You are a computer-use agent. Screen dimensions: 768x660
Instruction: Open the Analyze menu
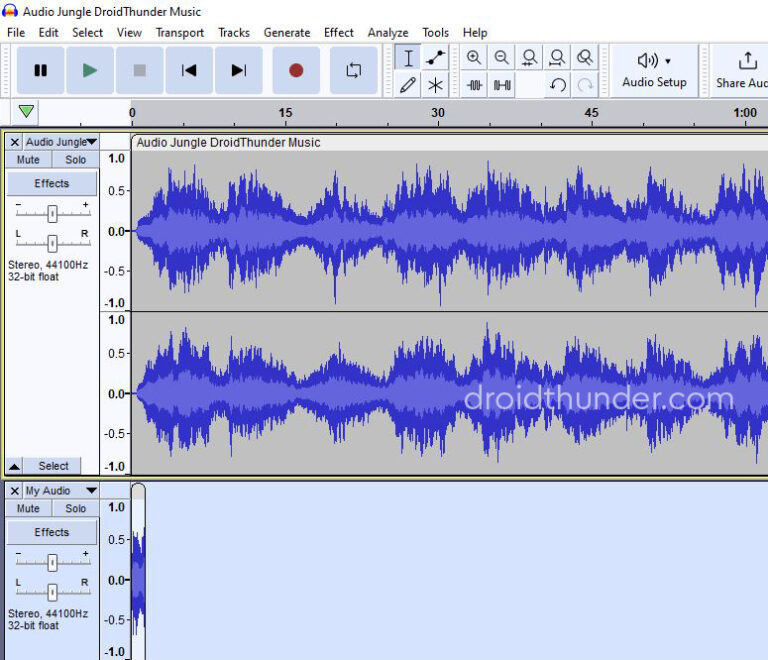(388, 33)
